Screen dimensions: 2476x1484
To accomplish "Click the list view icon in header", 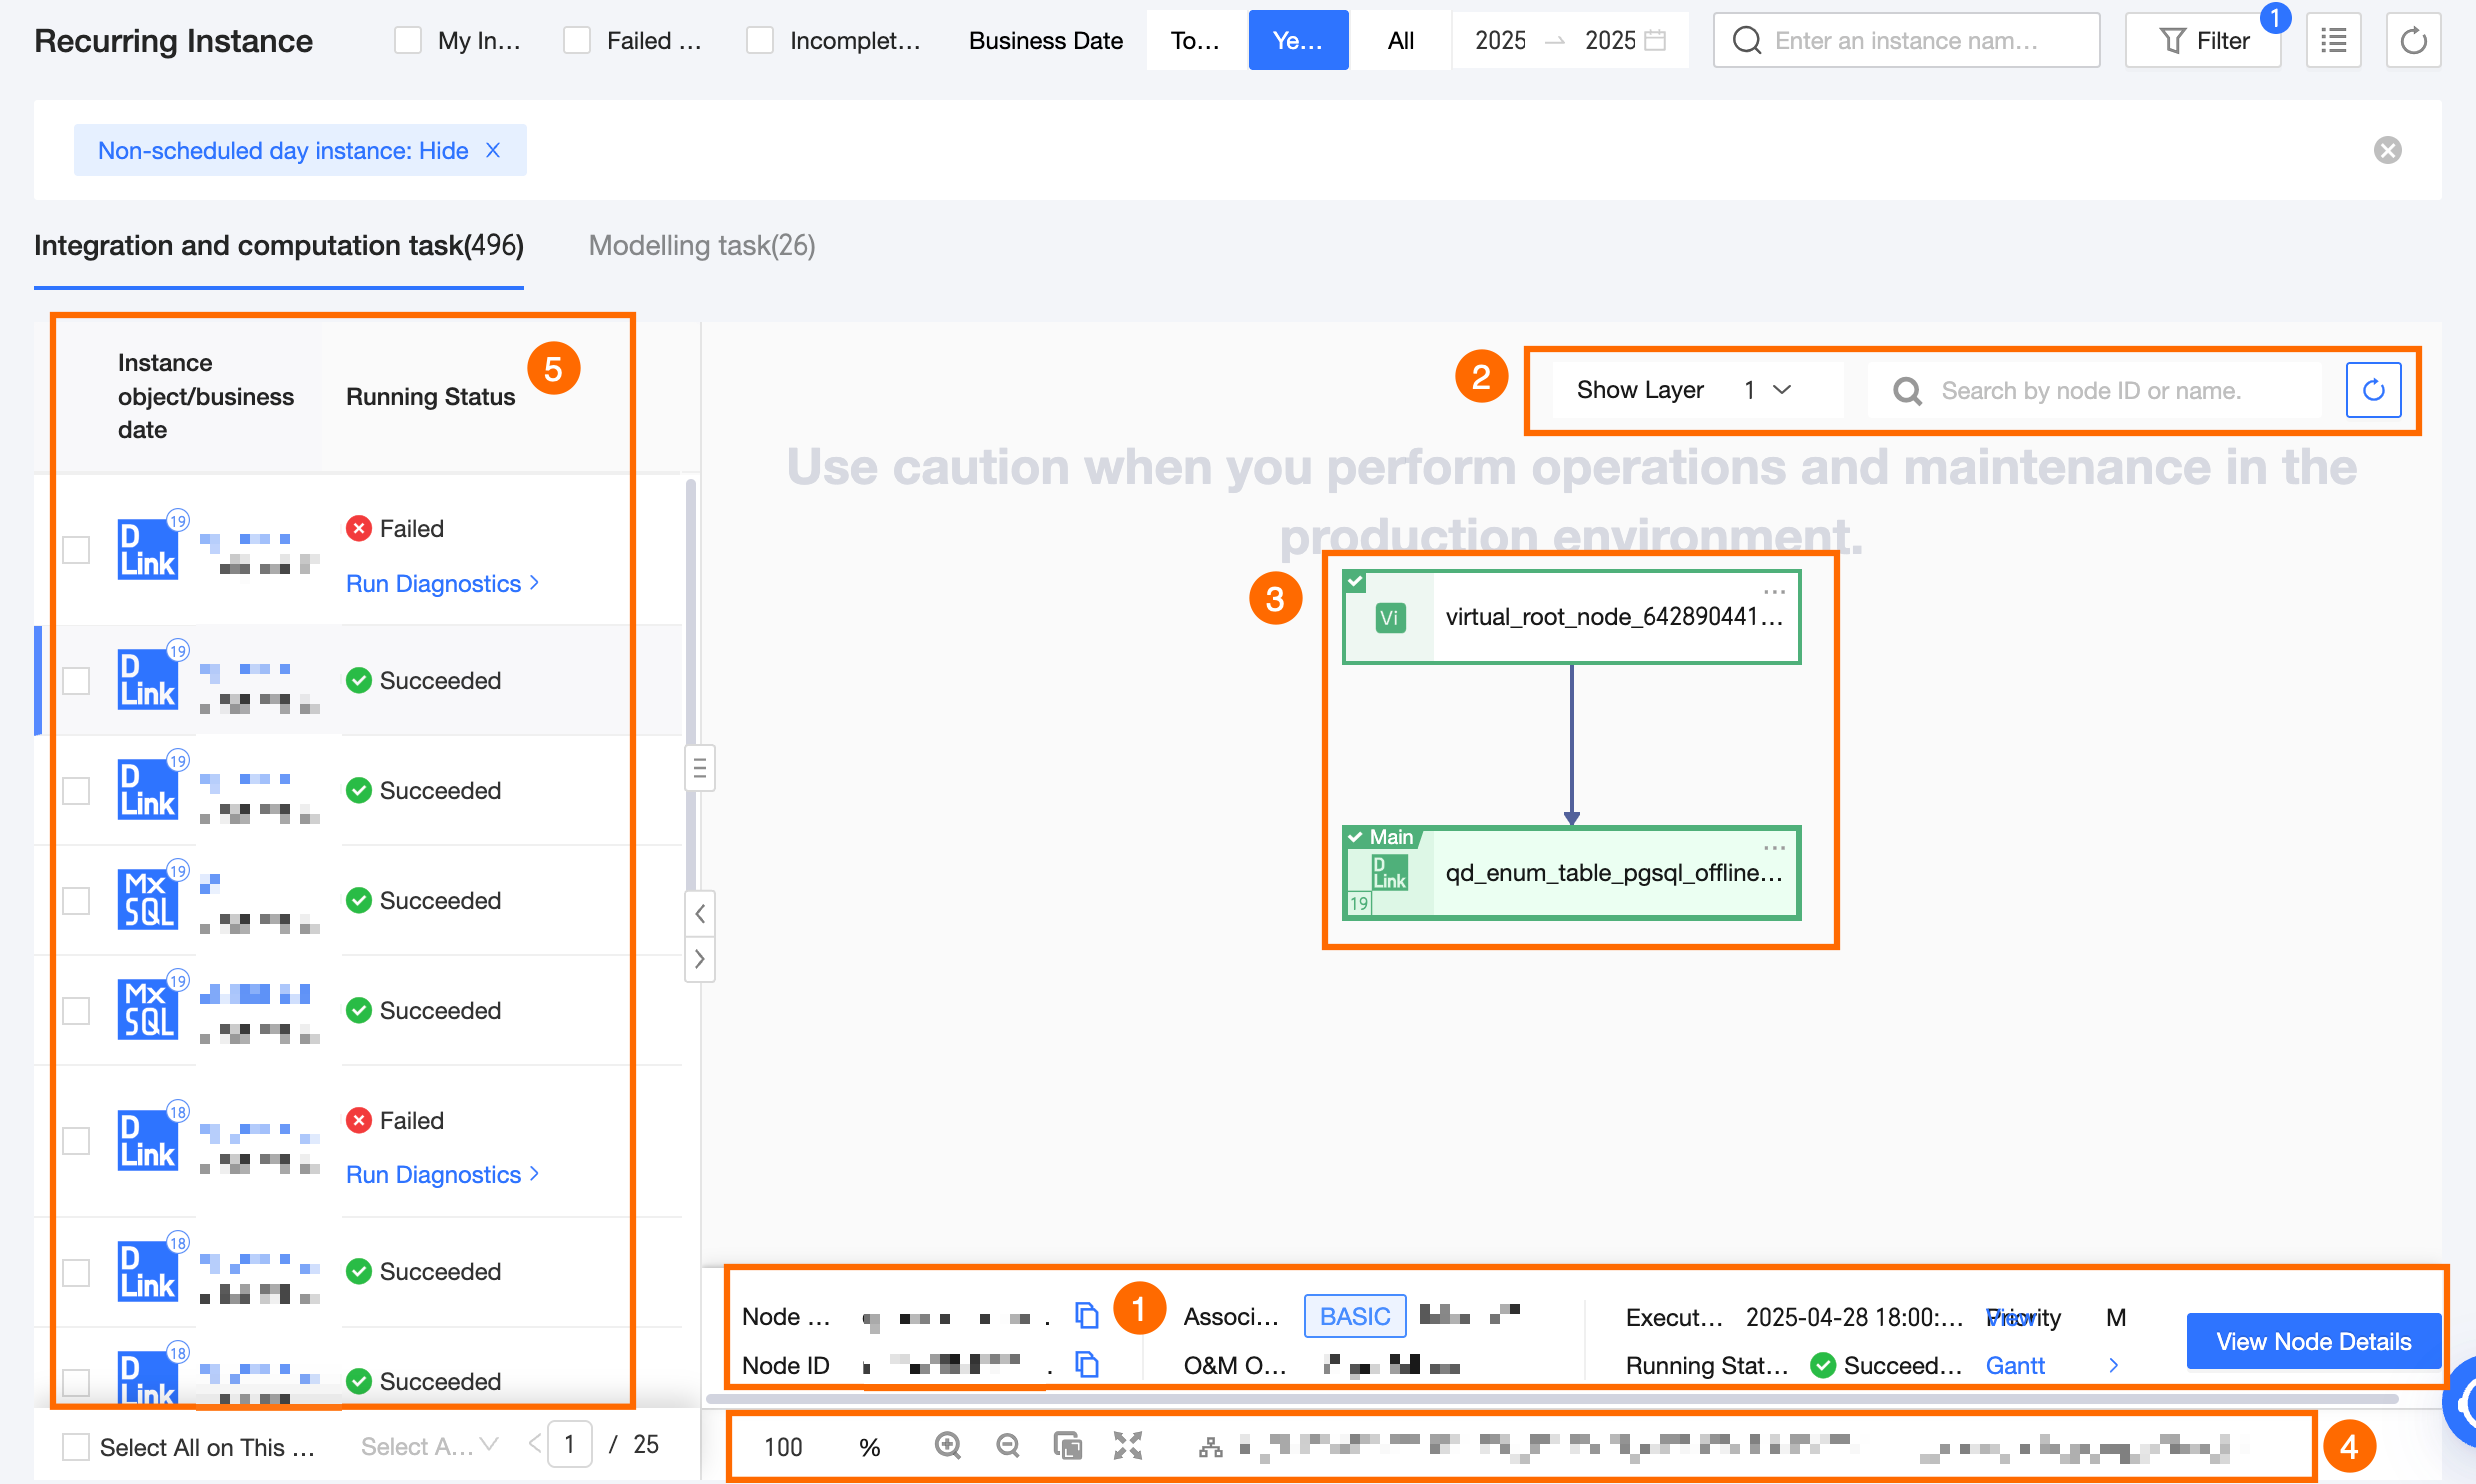I will [2333, 41].
